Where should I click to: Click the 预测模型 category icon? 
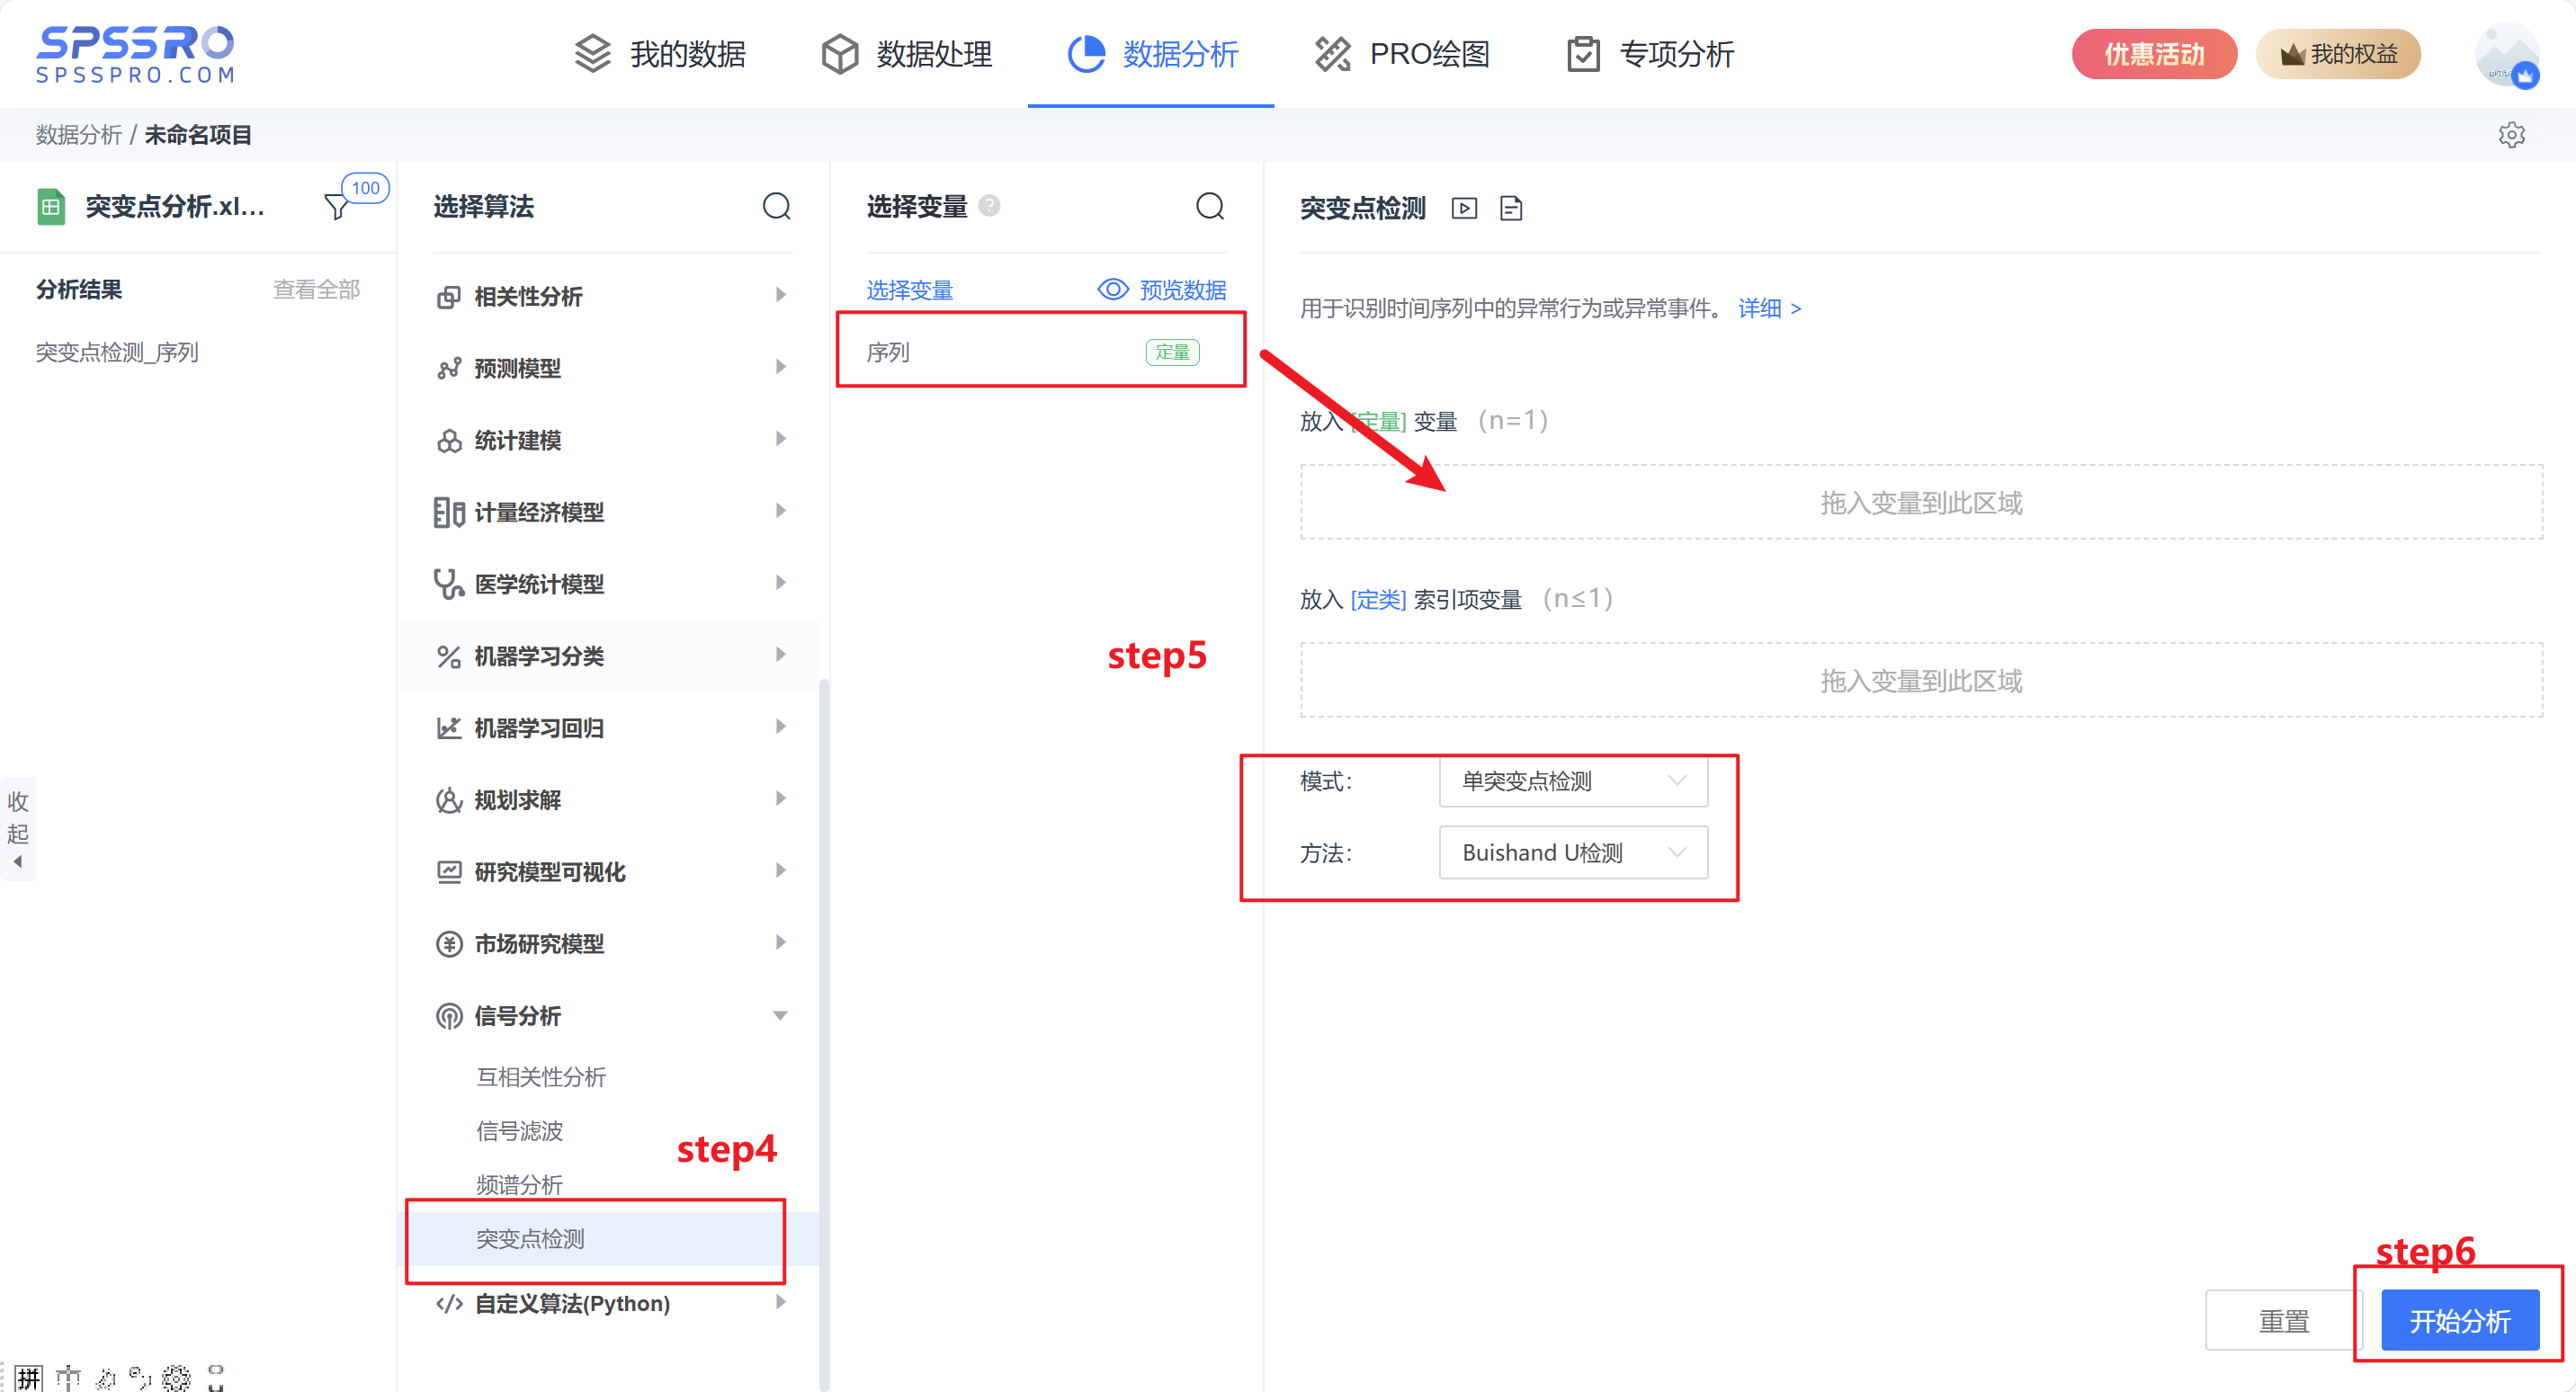click(x=449, y=369)
